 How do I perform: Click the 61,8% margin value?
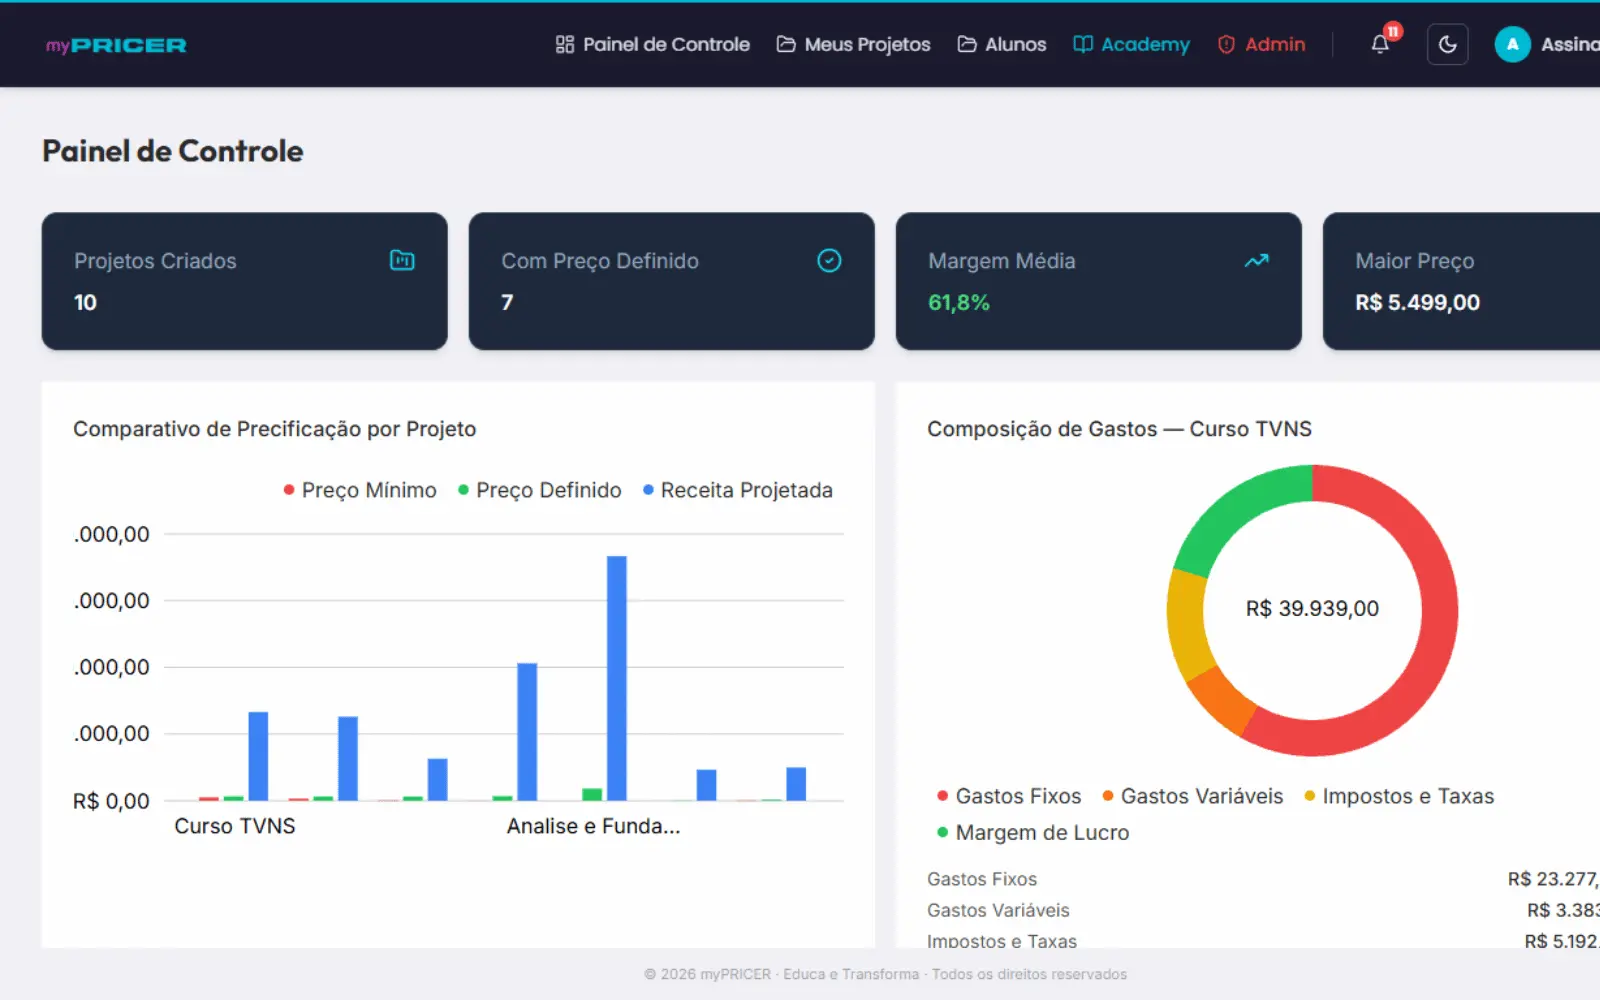[x=959, y=302]
